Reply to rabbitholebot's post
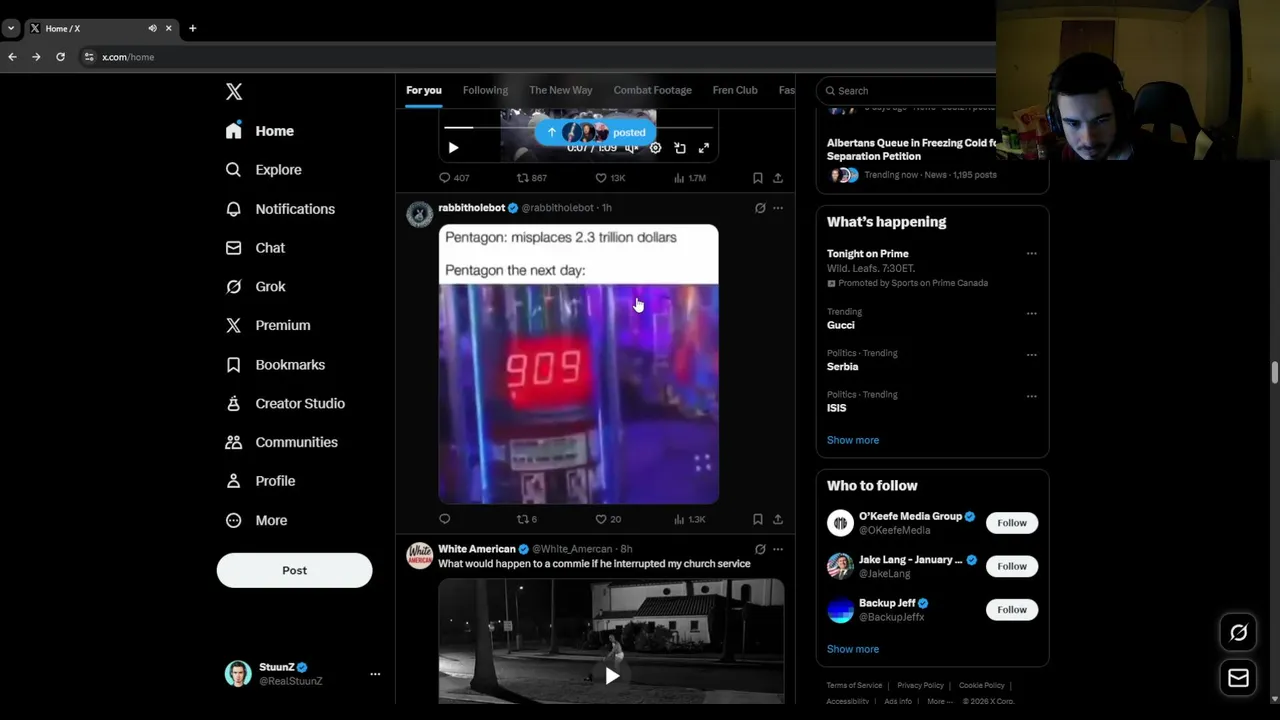This screenshot has height=720, width=1280. point(445,519)
